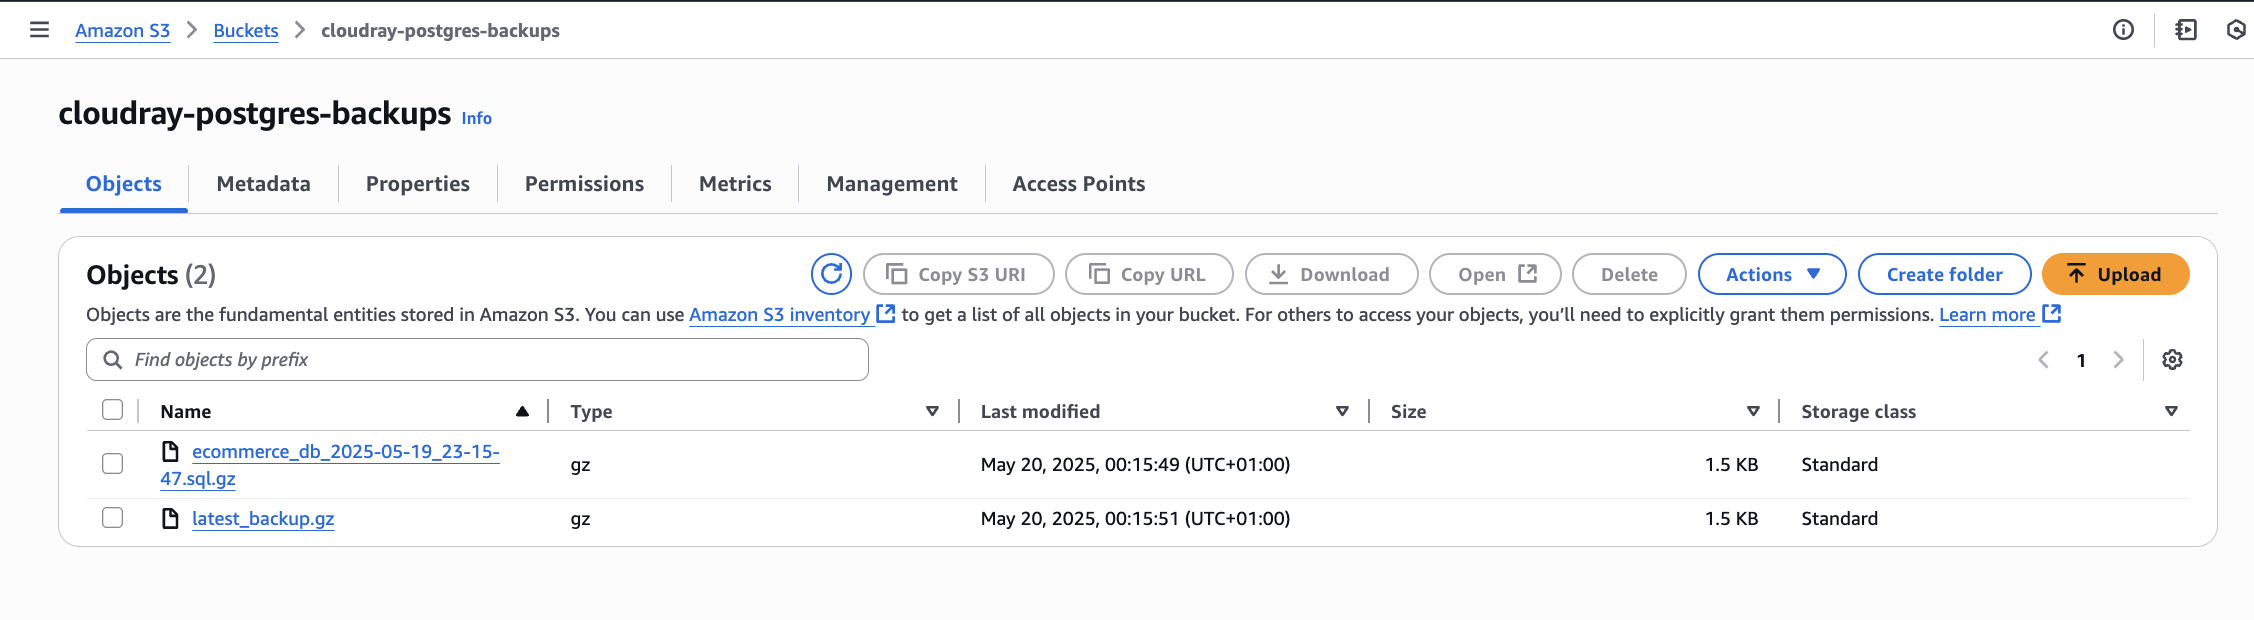This screenshot has width=2254, height=620.
Task: Sort table by the Name column arrow
Action: click(x=522, y=410)
